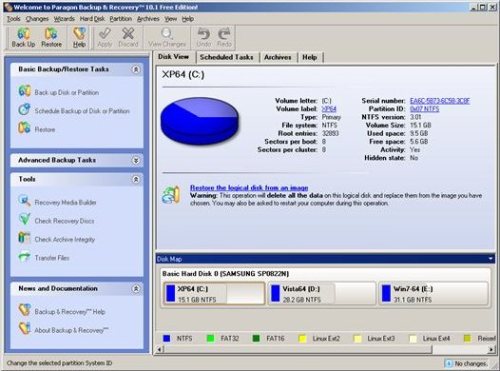Select the Vista64 (D:) partition block
Viewport: 500px width, 371px height.
pyautogui.click(x=322, y=293)
